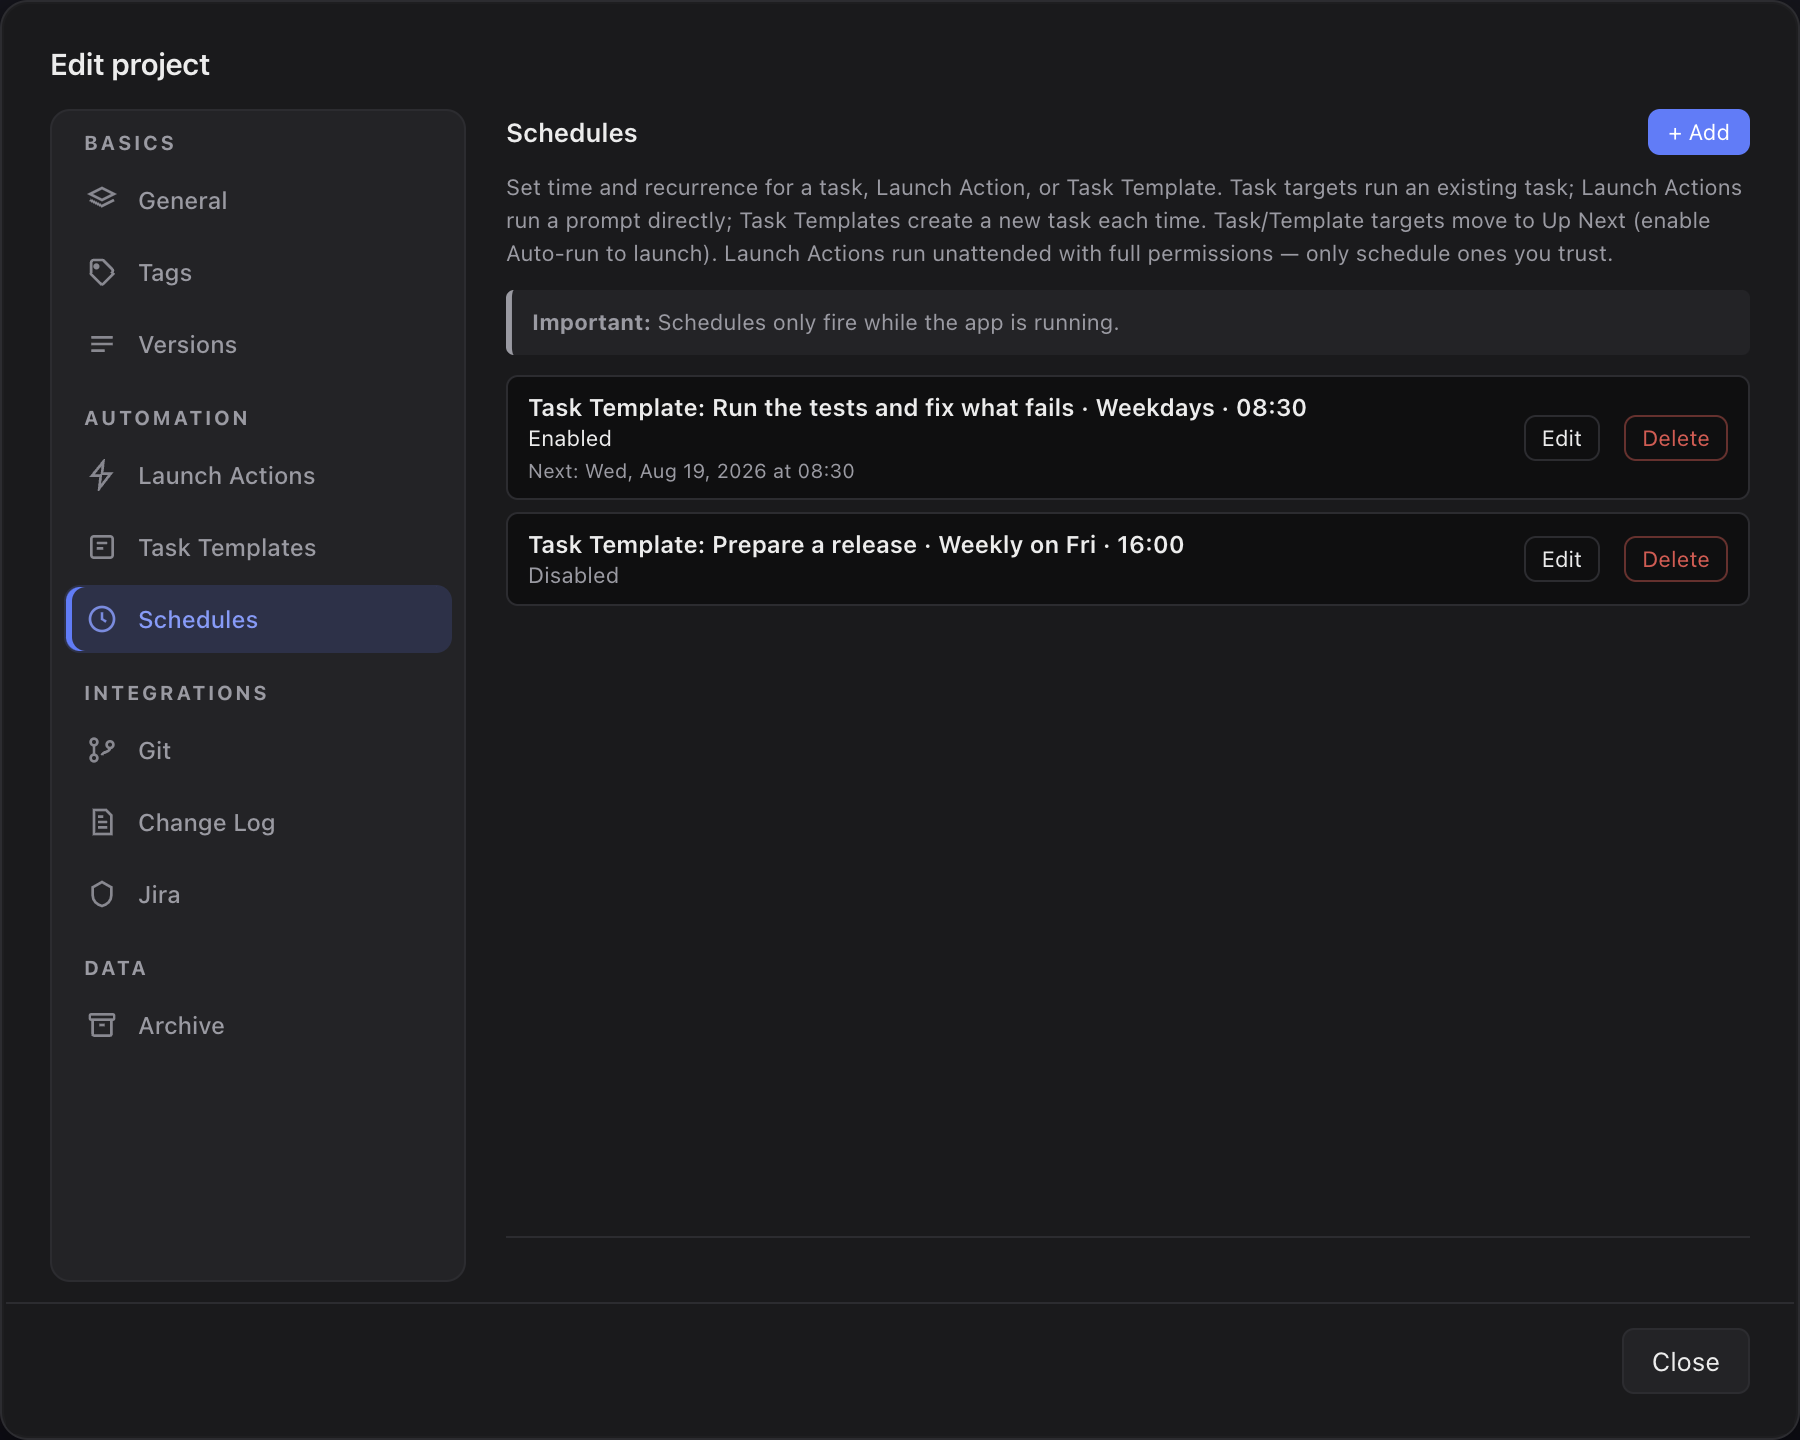Click the BASICS section header
This screenshot has width=1800, height=1440.
(x=130, y=143)
